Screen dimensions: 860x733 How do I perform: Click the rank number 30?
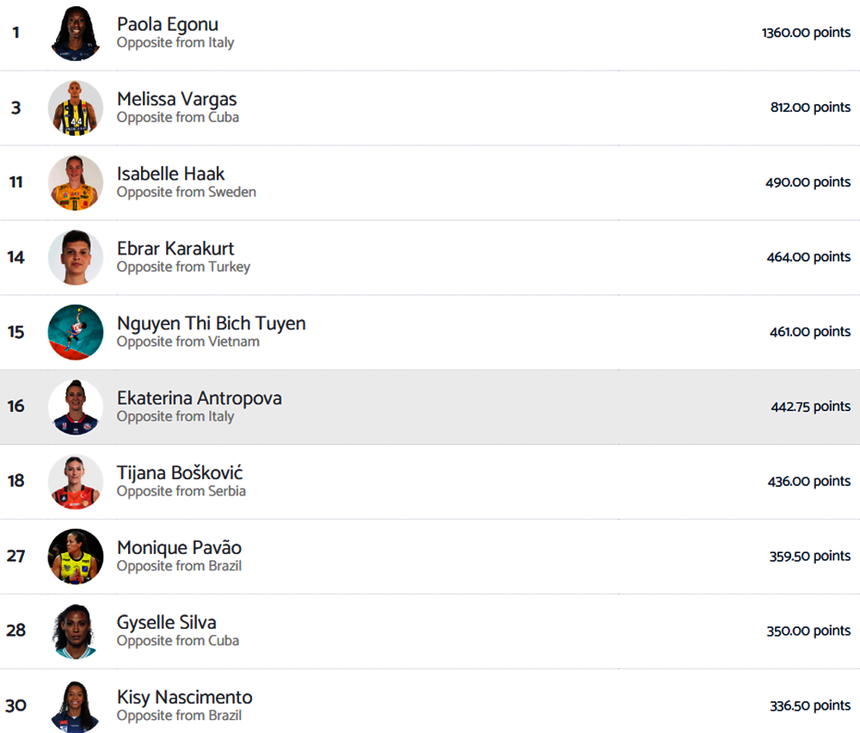point(16,706)
